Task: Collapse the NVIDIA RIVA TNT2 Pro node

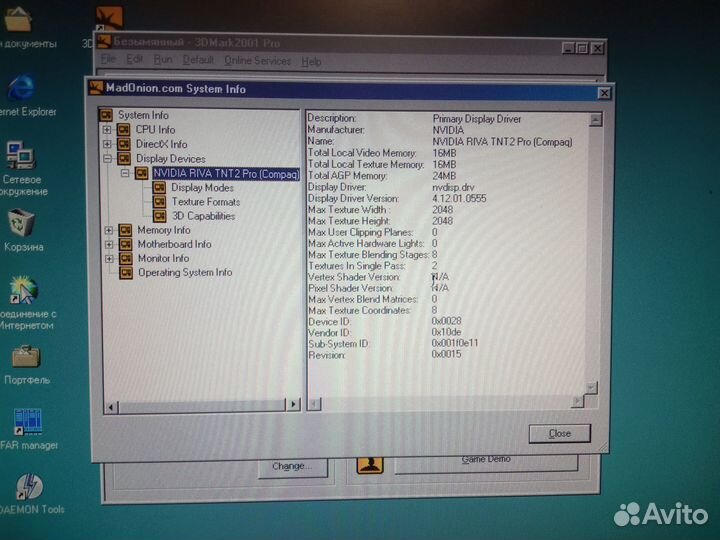Action: 124,174
